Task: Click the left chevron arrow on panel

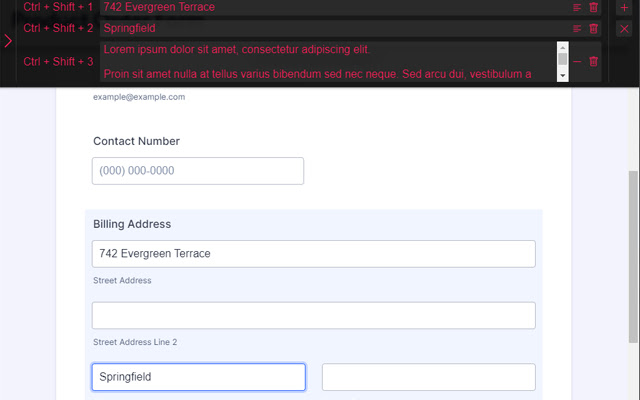Action: (x=8, y=41)
